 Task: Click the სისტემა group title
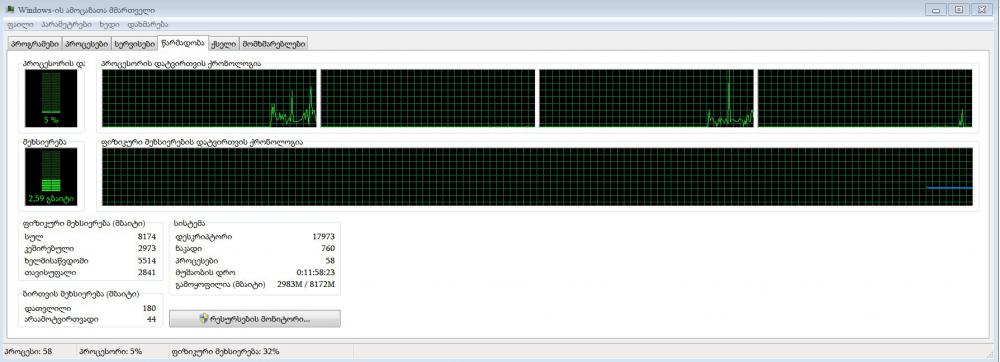[x=189, y=224]
